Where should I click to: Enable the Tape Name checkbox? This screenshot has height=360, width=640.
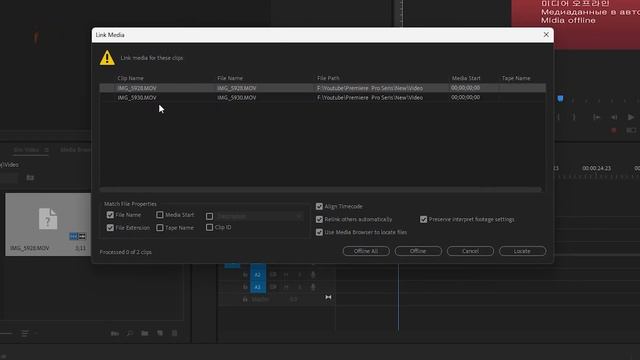[x=160, y=228]
